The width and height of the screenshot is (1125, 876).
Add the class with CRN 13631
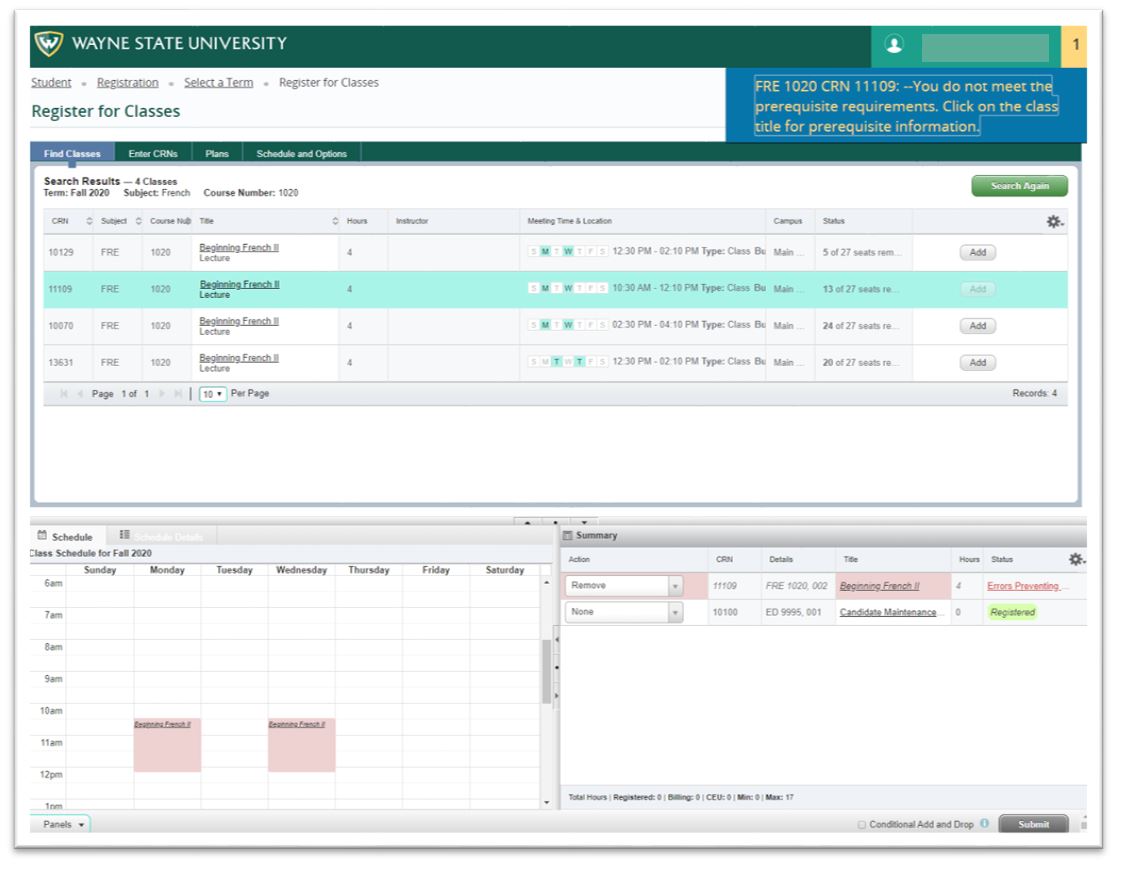pos(978,362)
